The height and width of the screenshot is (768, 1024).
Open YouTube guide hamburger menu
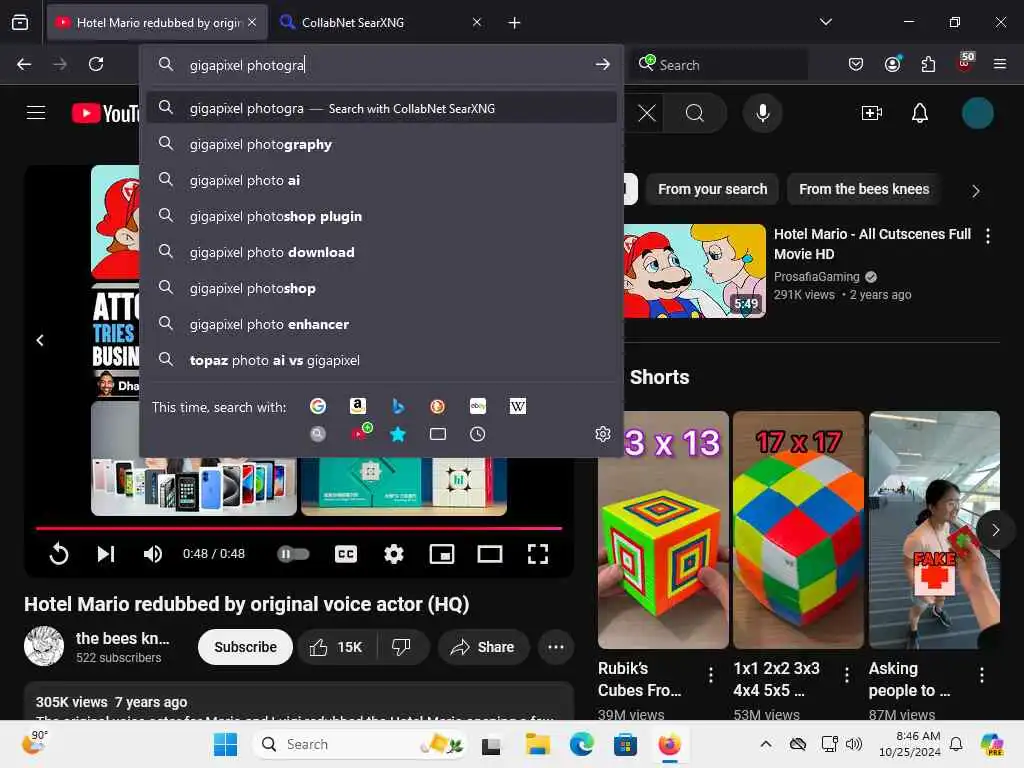[x=36, y=113]
